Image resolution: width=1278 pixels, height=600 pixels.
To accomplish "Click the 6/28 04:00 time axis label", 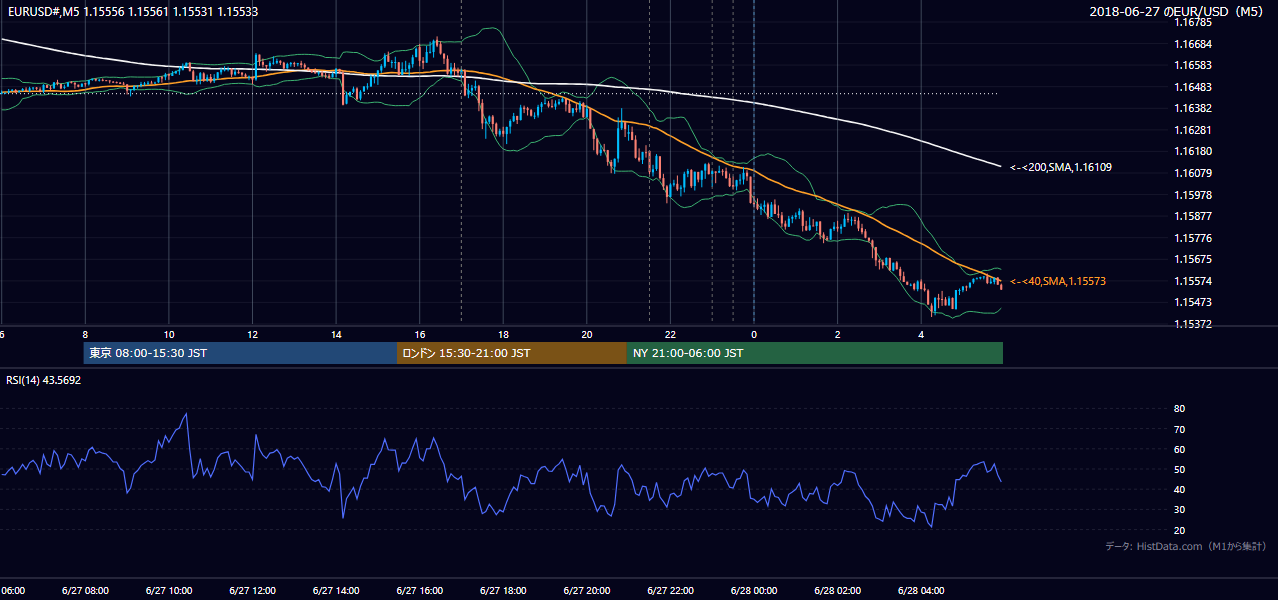I will (x=921, y=590).
